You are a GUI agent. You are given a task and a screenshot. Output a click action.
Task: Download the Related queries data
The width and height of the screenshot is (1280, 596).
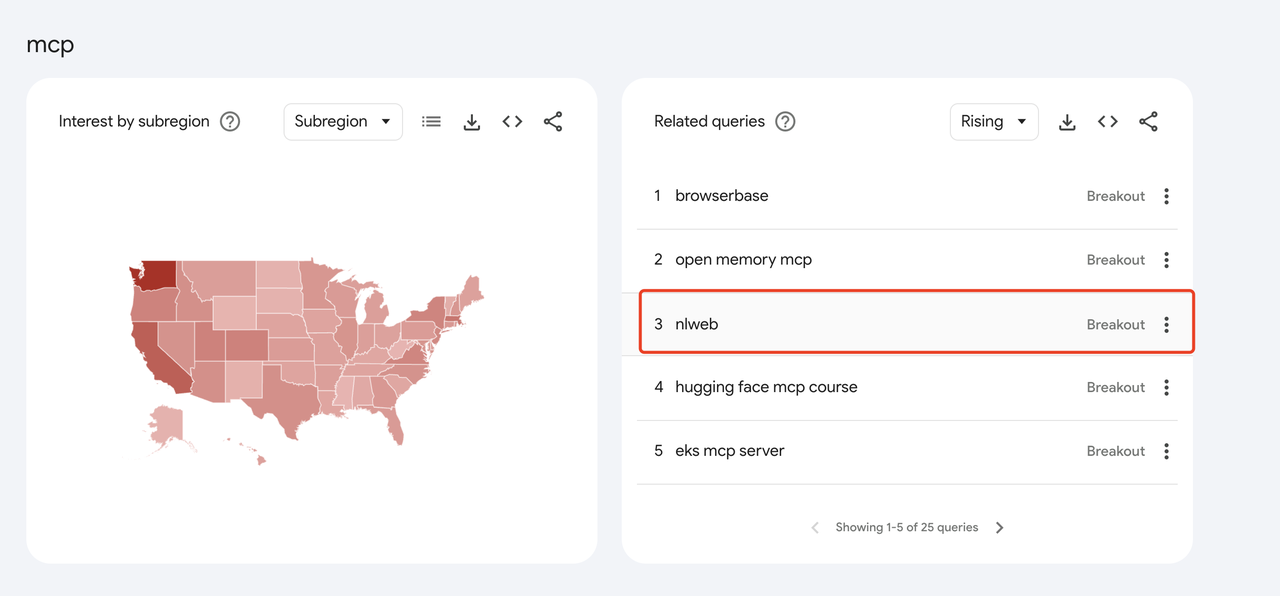coord(1067,122)
